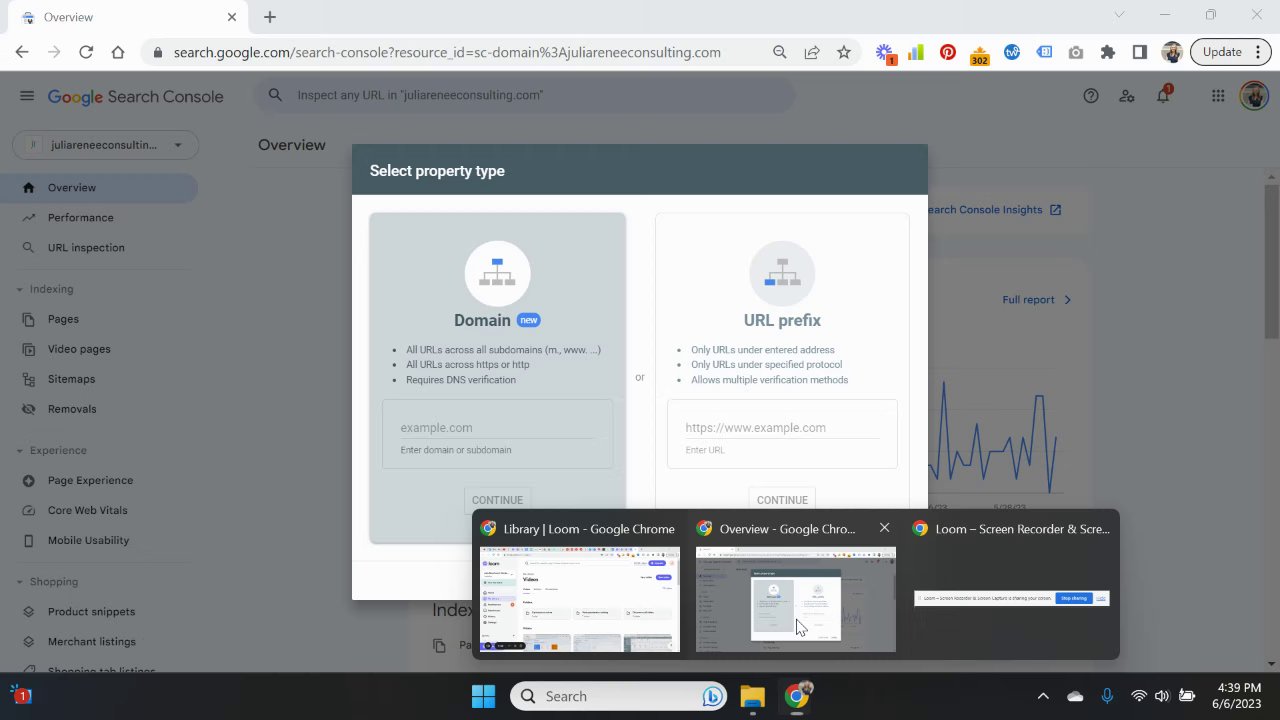Open File Explorer from the taskbar
Image resolution: width=1280 pixels, height=720 pixels.
click(x=752, y=696)
